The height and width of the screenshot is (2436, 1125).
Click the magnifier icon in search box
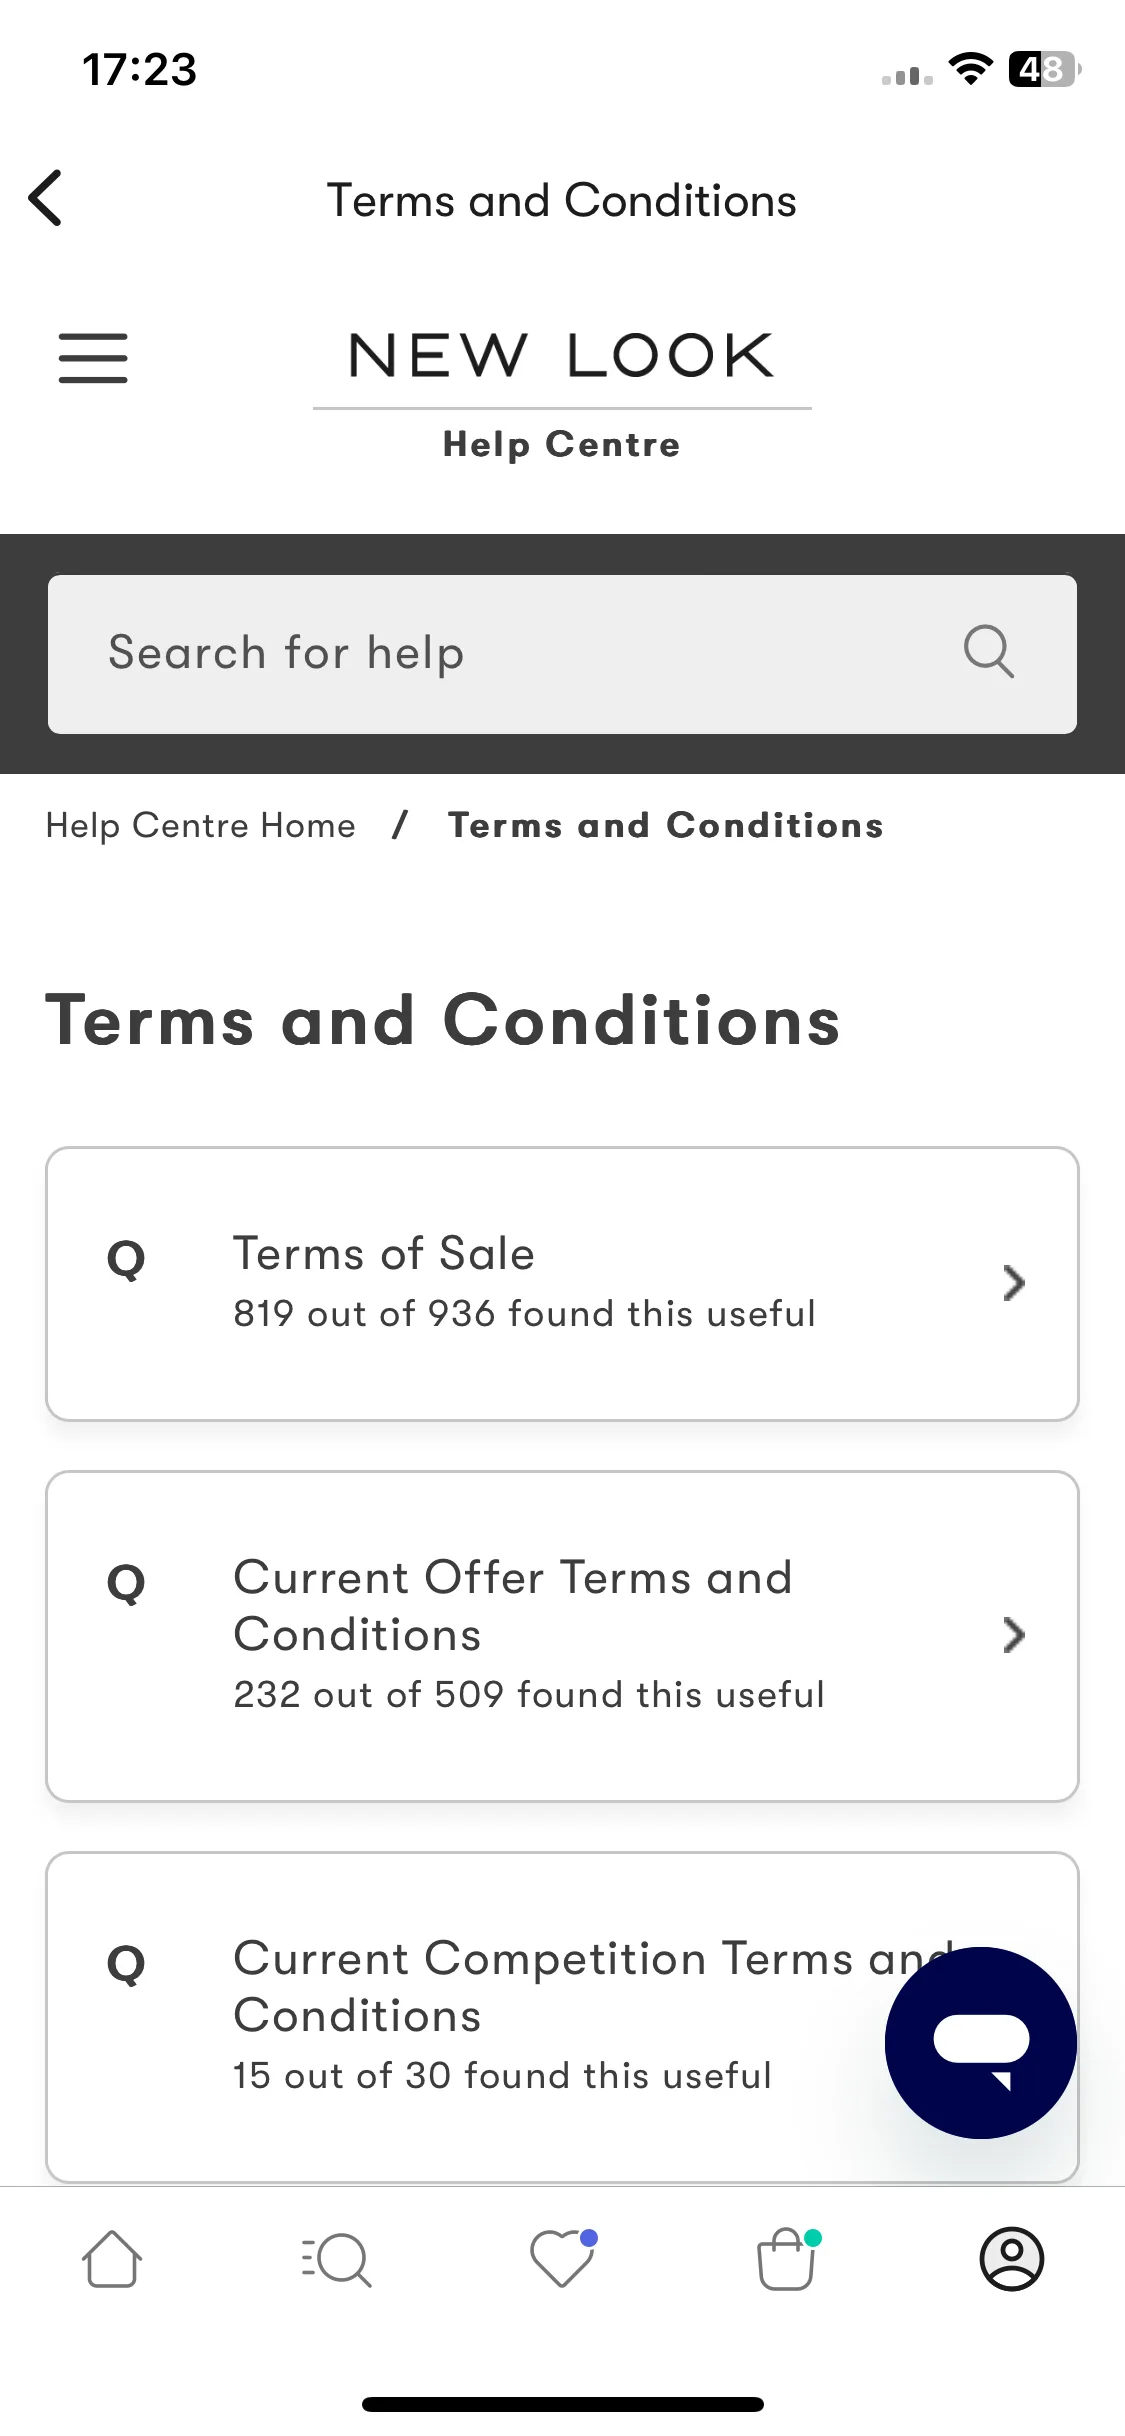click(x=988, y=652)
